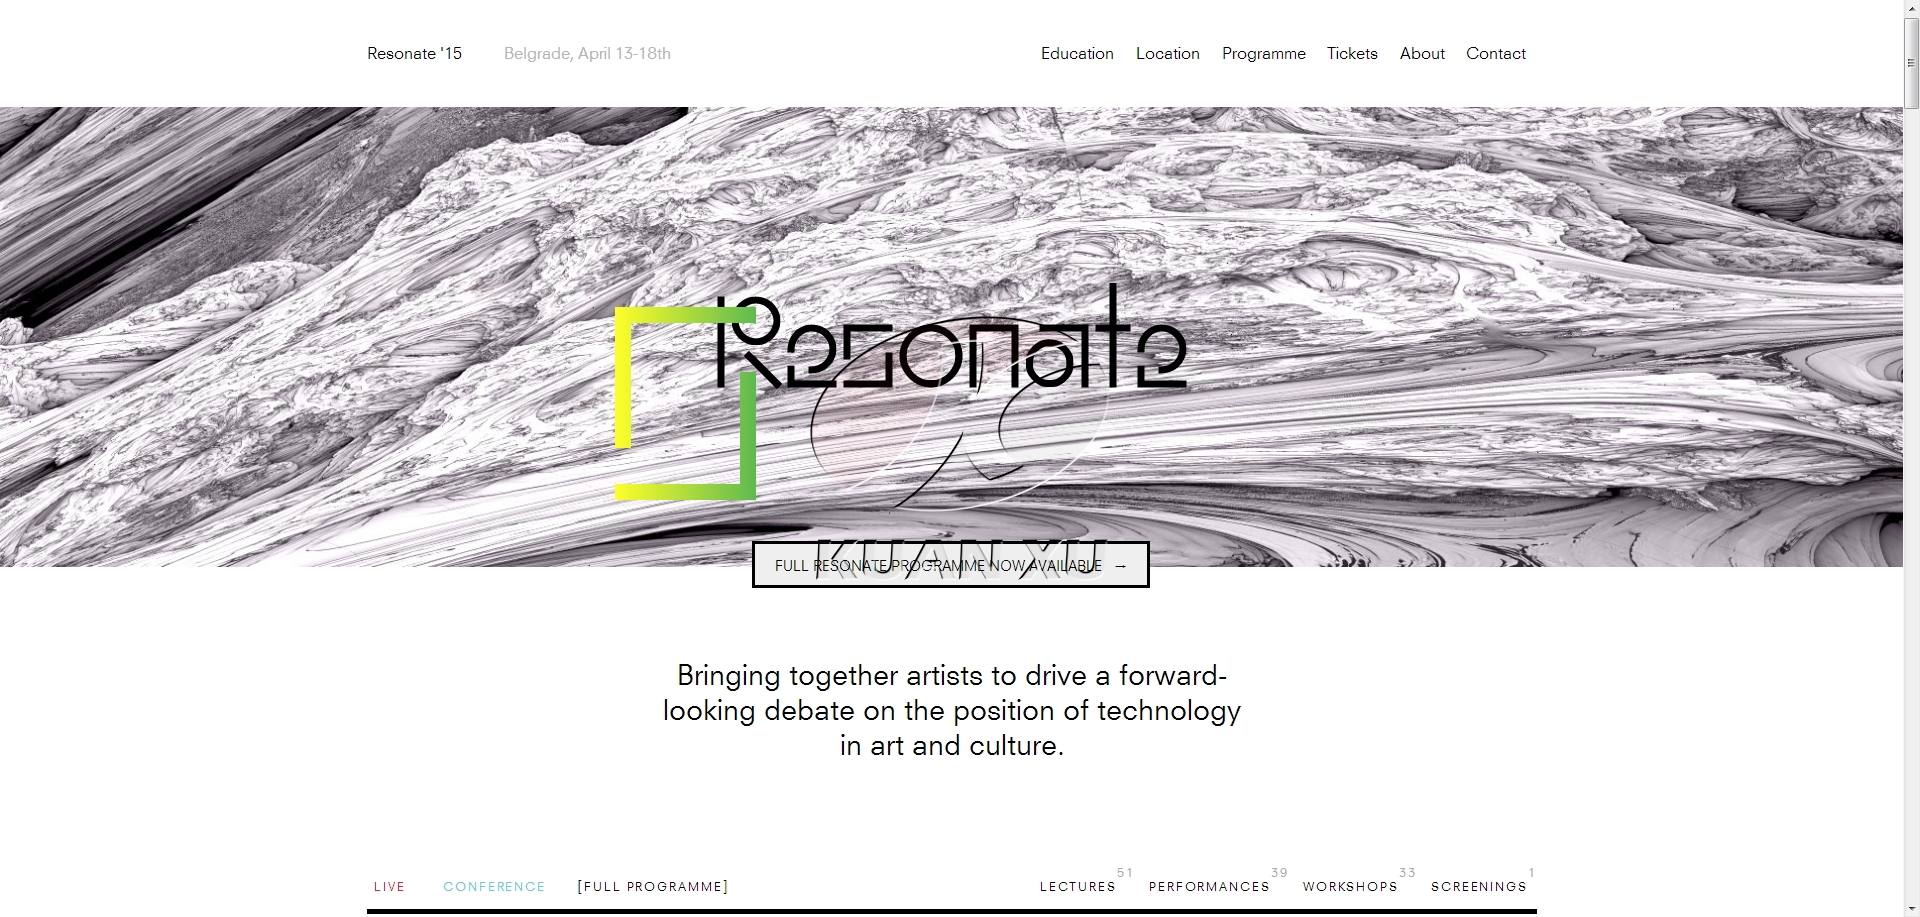Open the Resonate '15 home link
The height and width of the screenshot is (917, 1920).
[414, 54]
